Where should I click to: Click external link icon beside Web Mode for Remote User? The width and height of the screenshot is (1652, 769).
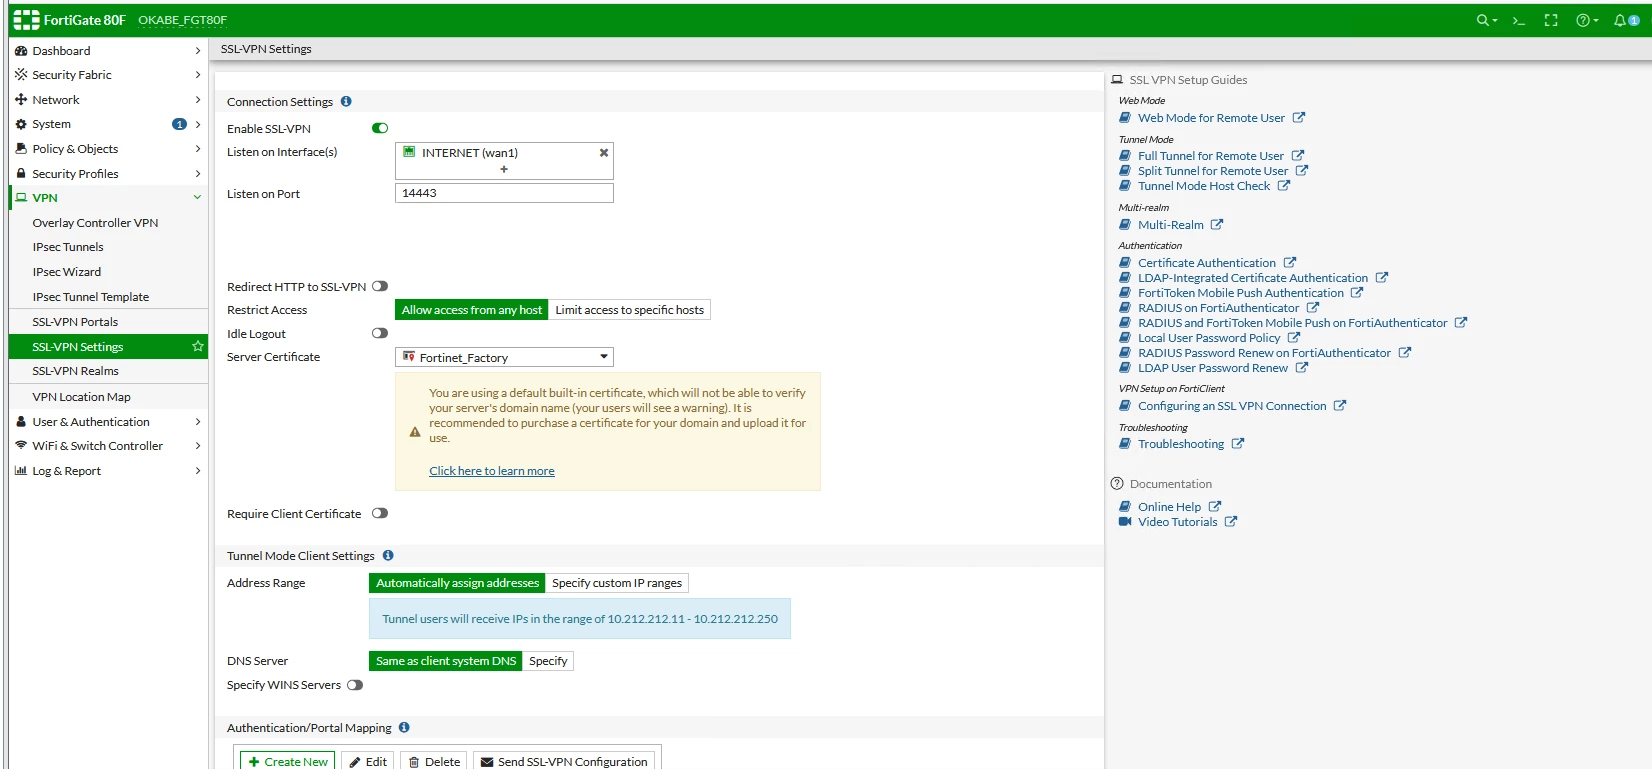1299,117
